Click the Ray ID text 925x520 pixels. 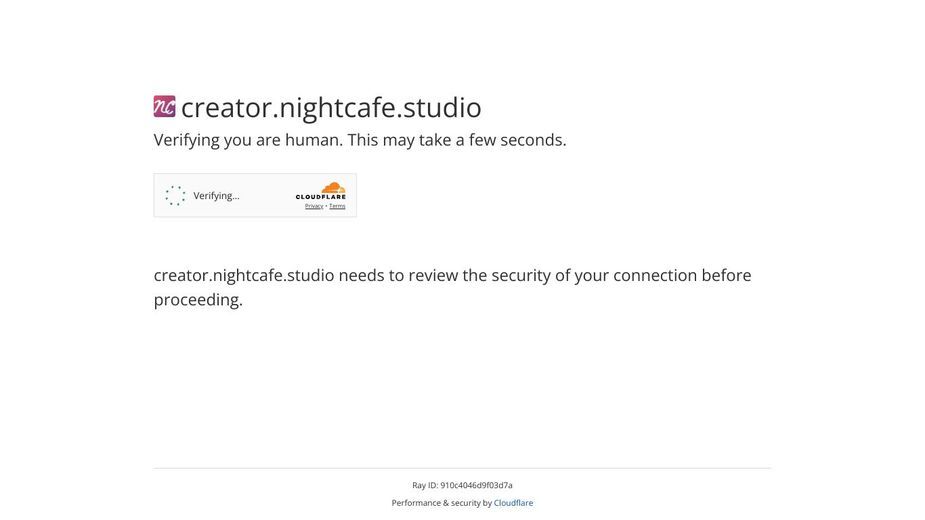462,485
